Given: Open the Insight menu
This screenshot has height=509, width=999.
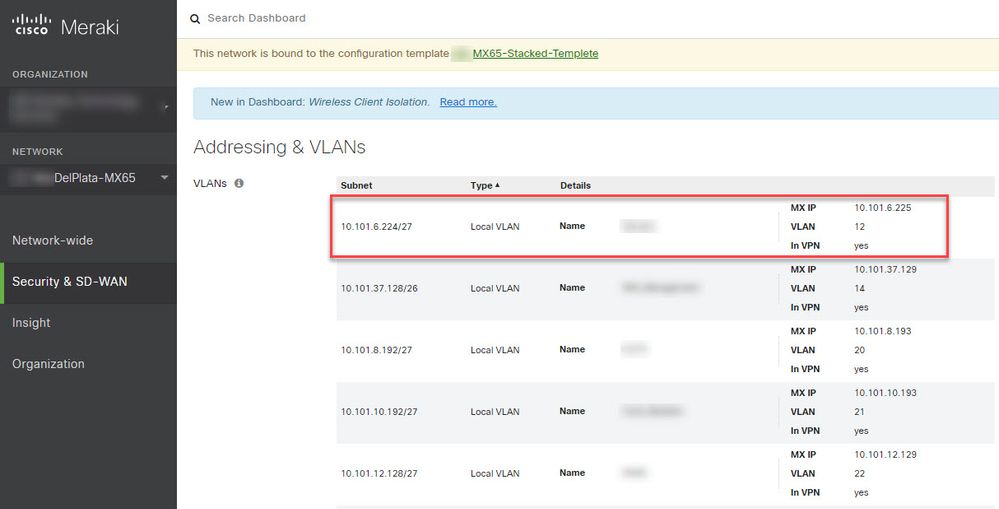Looking at the screenshot, I should coord(31,323).
